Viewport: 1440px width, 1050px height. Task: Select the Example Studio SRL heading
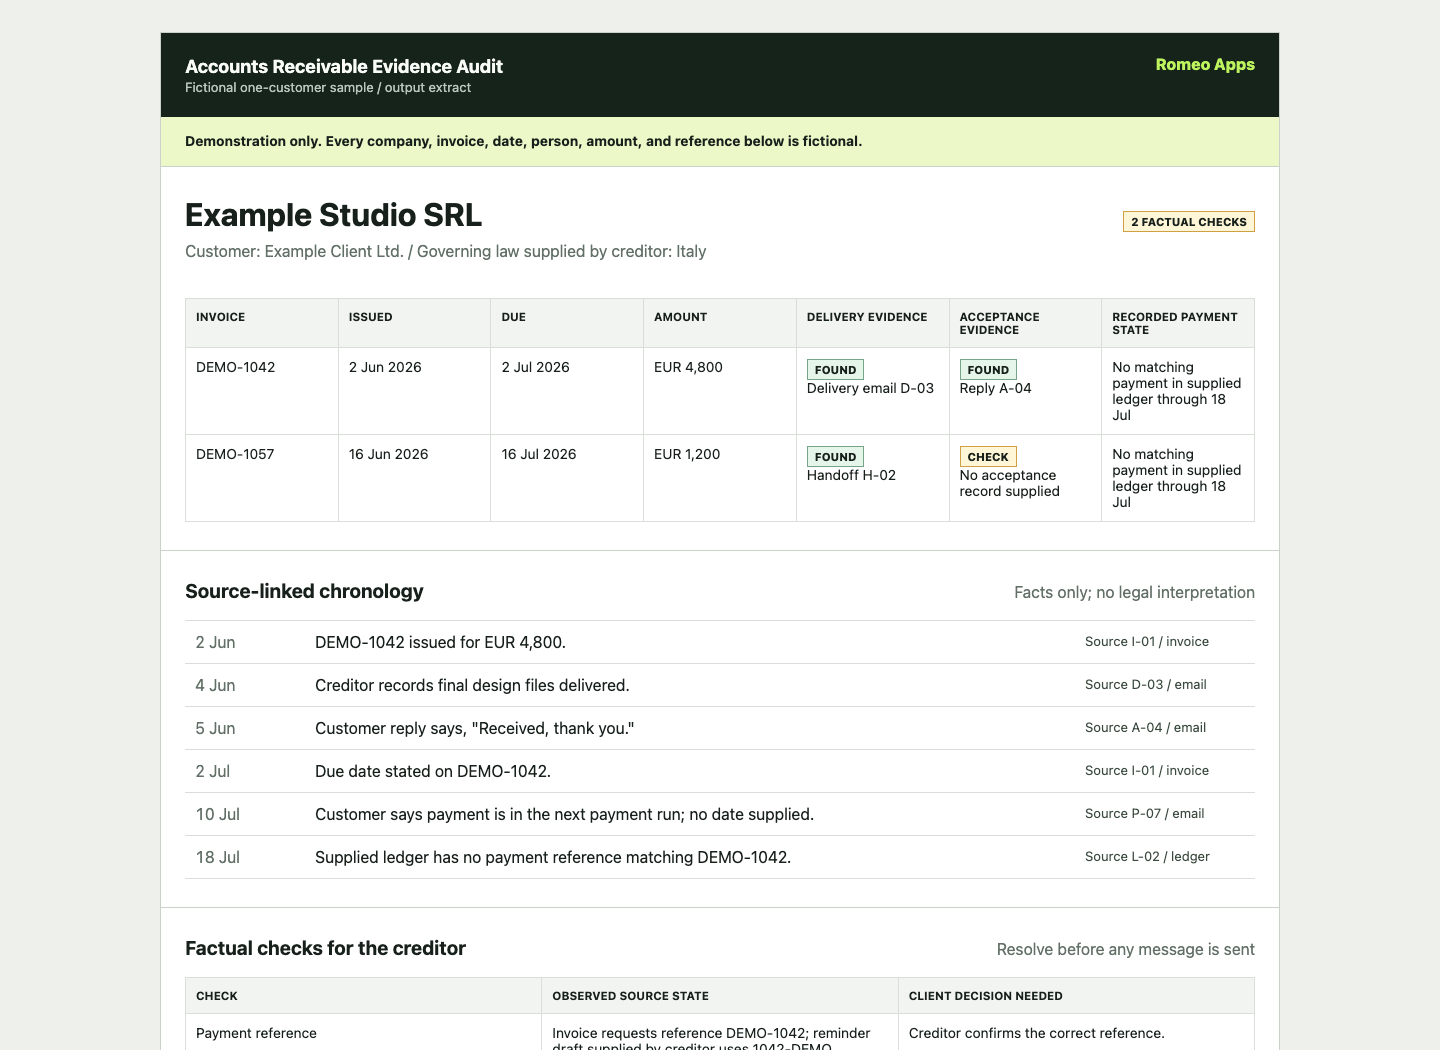point(333,215)
